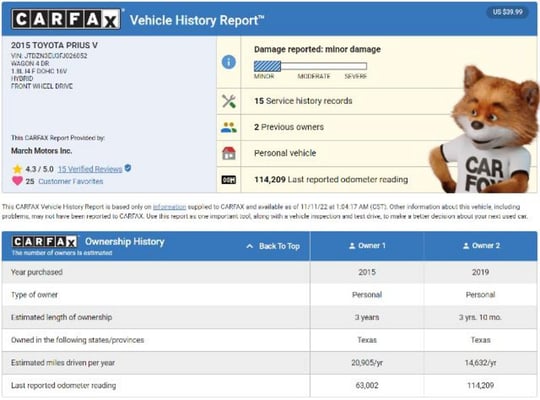Click the blue damage info icon

229,62
